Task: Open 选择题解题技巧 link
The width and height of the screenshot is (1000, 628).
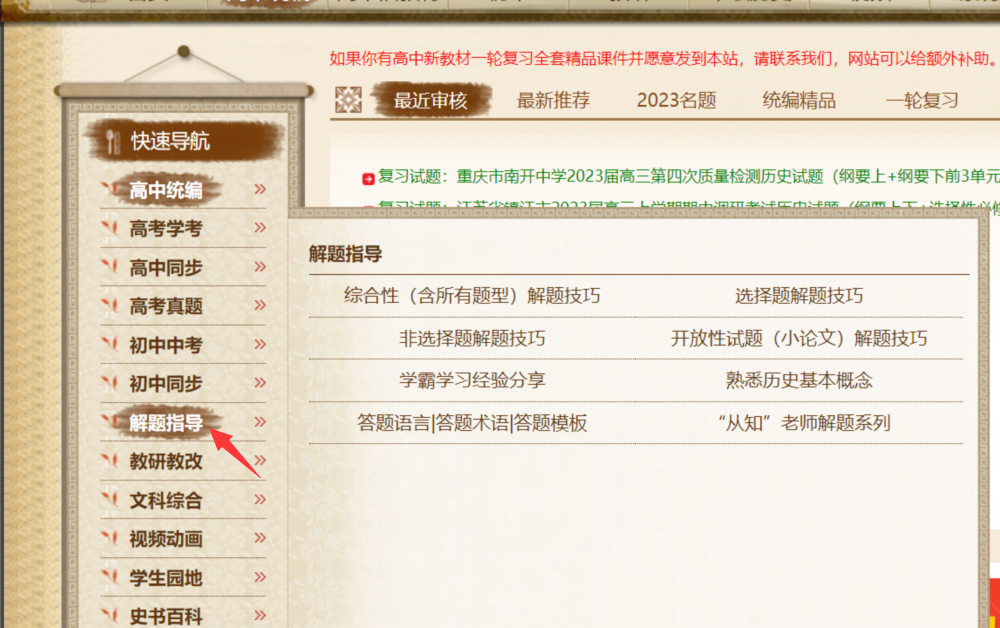Action: coord(798,296)
